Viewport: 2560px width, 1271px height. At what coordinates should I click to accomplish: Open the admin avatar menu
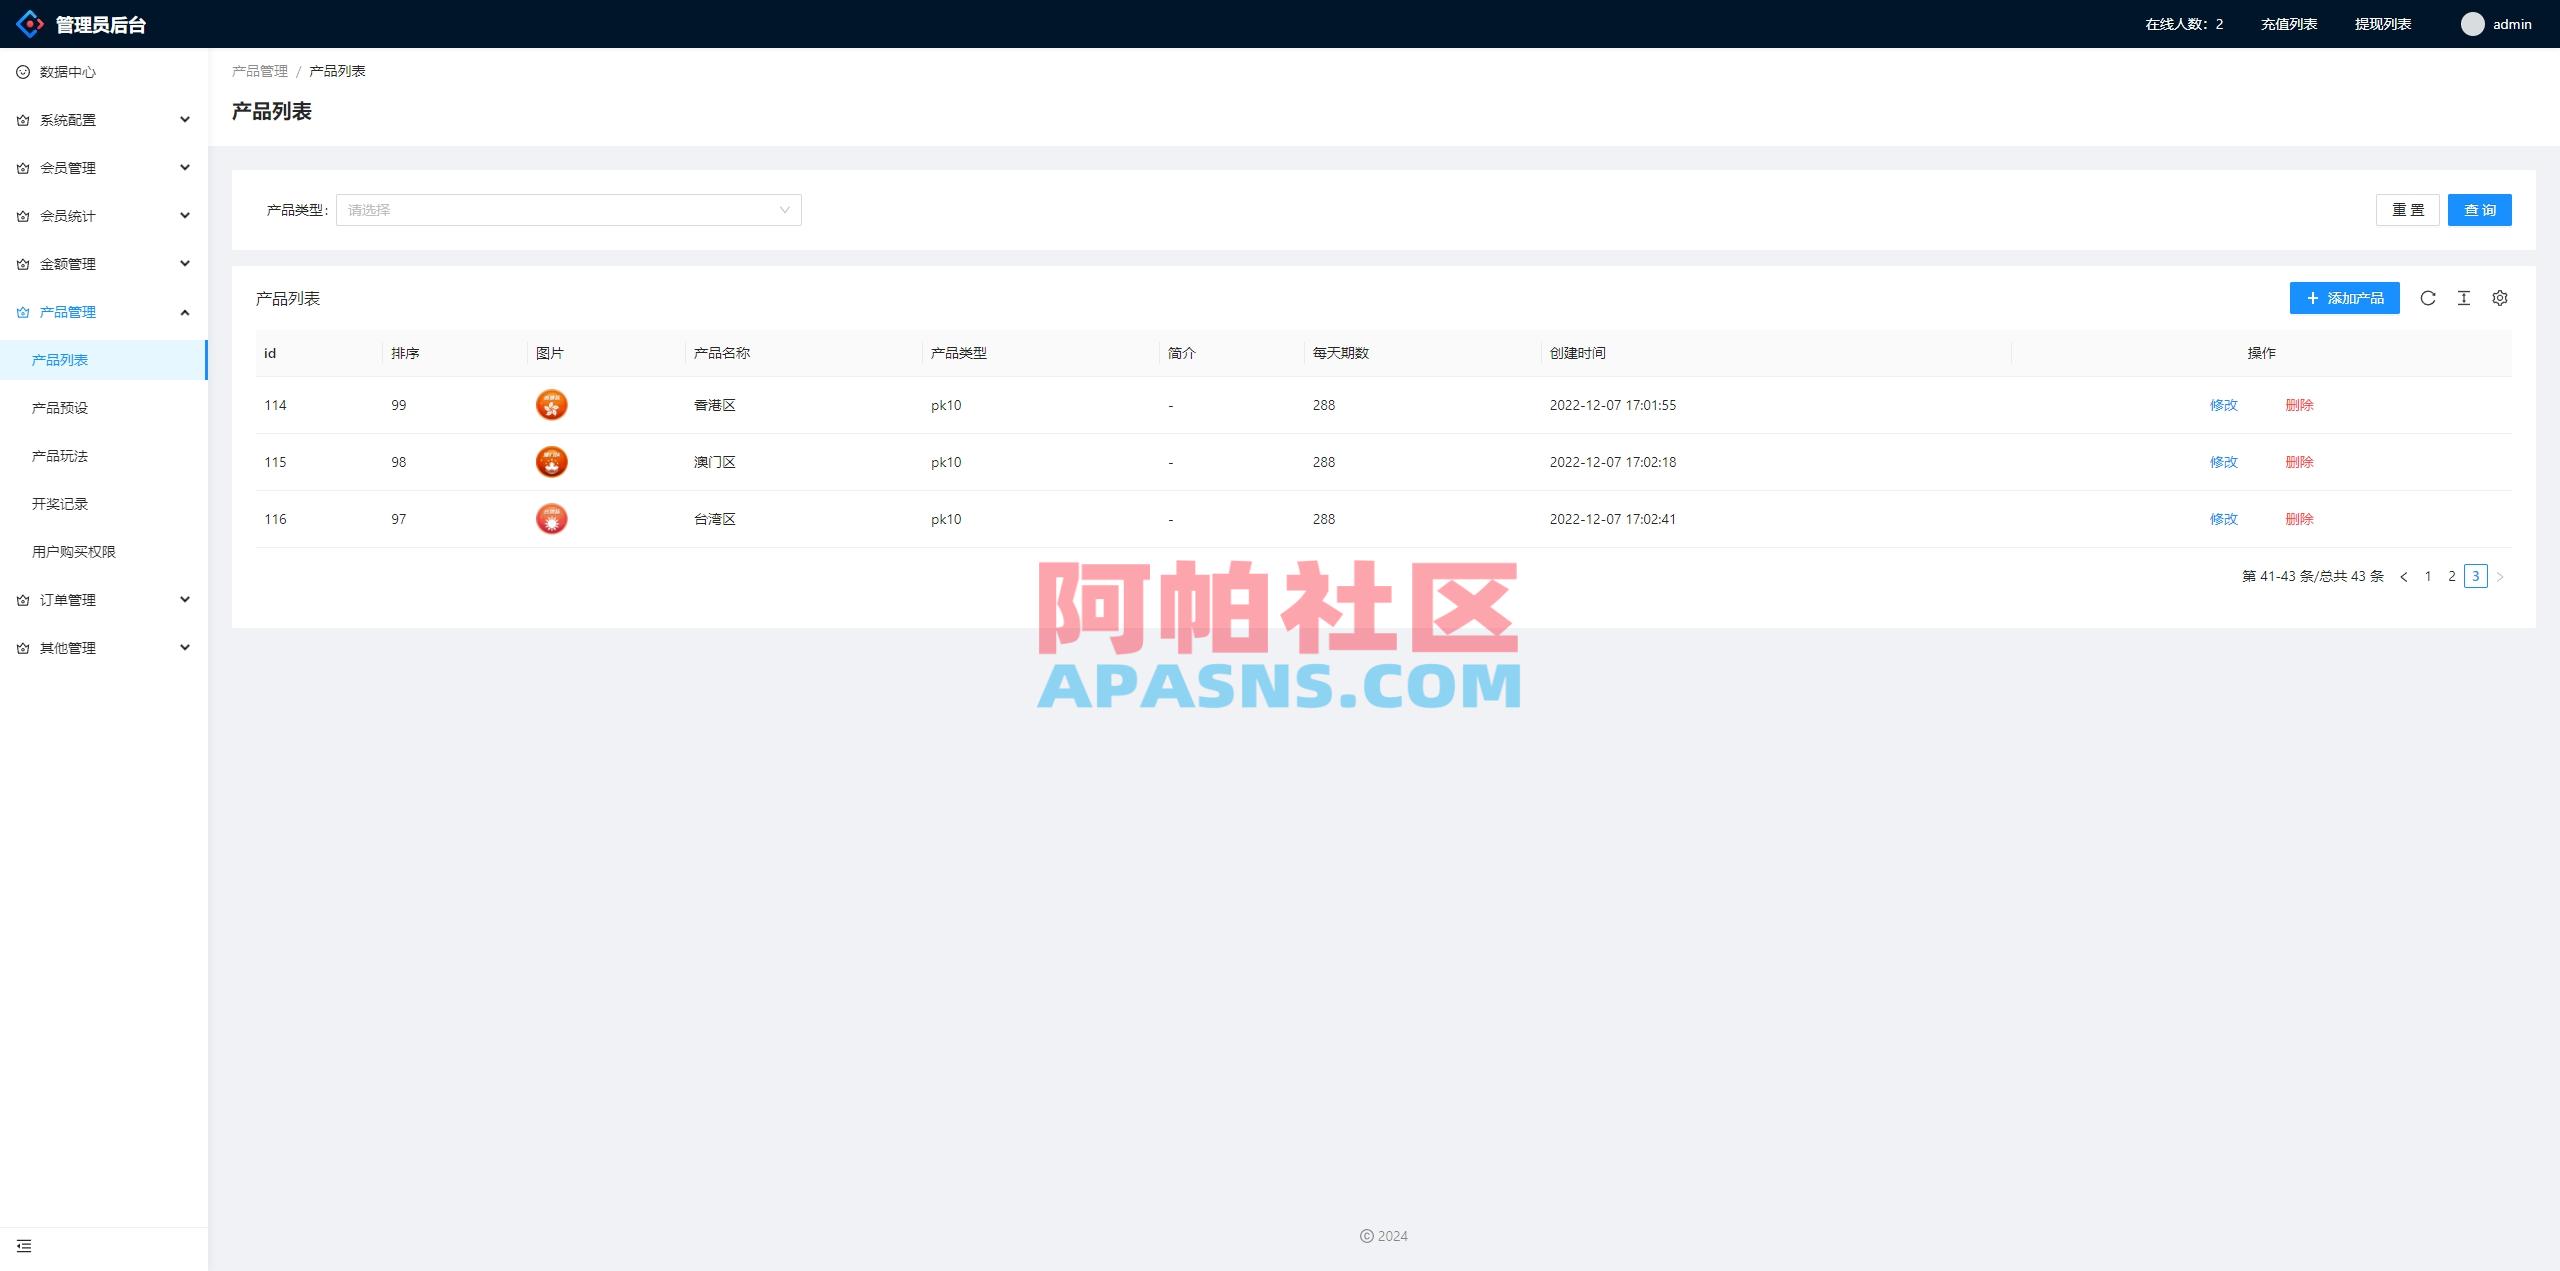tap(2471, 23)
